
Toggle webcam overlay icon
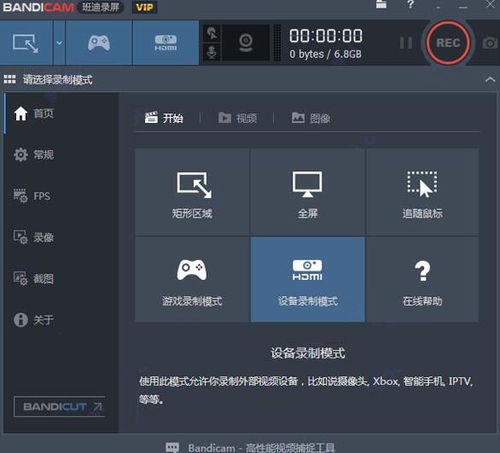[x=246, y=43]
